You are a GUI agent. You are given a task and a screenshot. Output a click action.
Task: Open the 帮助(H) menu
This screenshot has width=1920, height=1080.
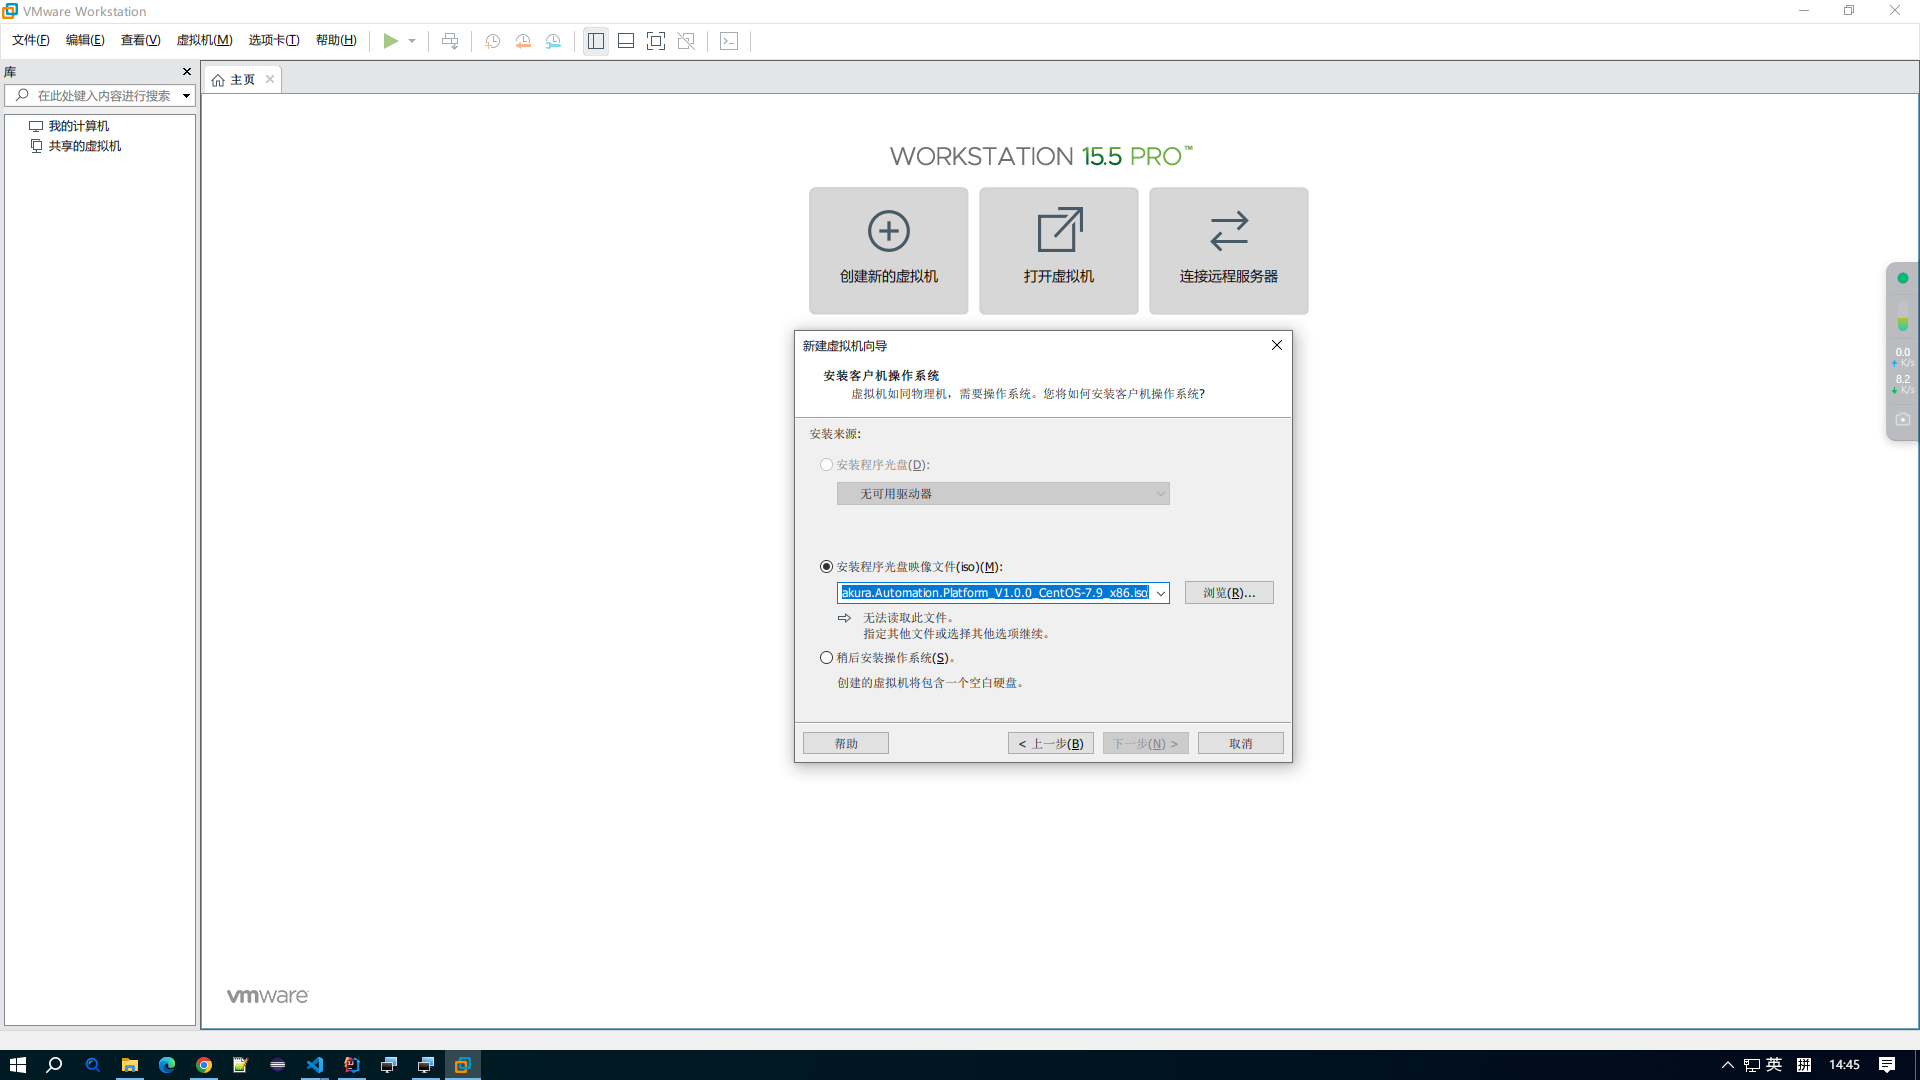336,40
